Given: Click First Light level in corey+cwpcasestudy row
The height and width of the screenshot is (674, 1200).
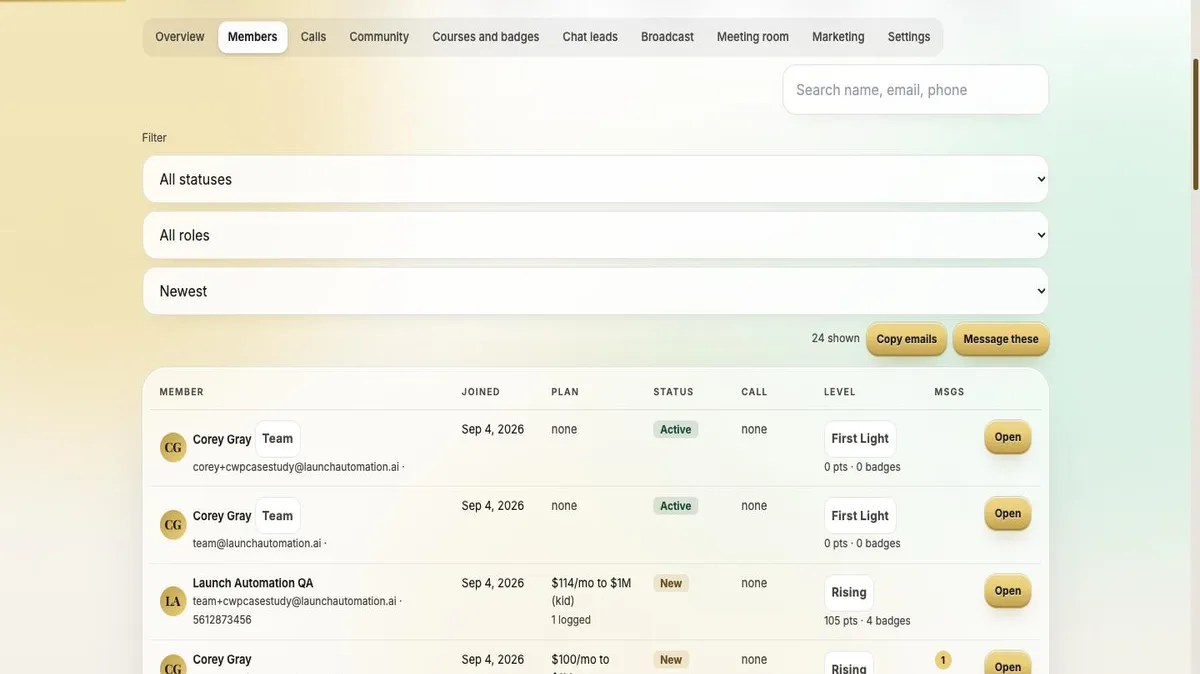Looking at the screenshot, I should pos(860,439).
